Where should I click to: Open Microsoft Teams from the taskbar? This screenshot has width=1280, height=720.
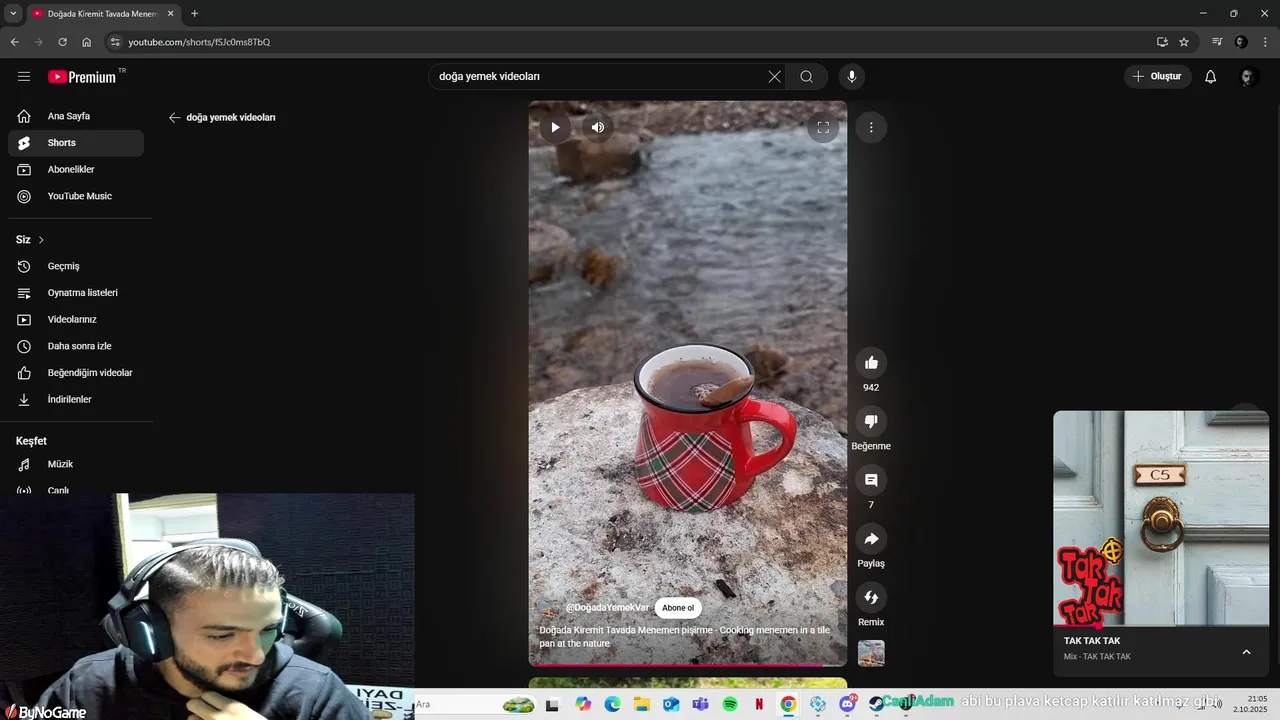pyautogui.click(x=700, y=704)
